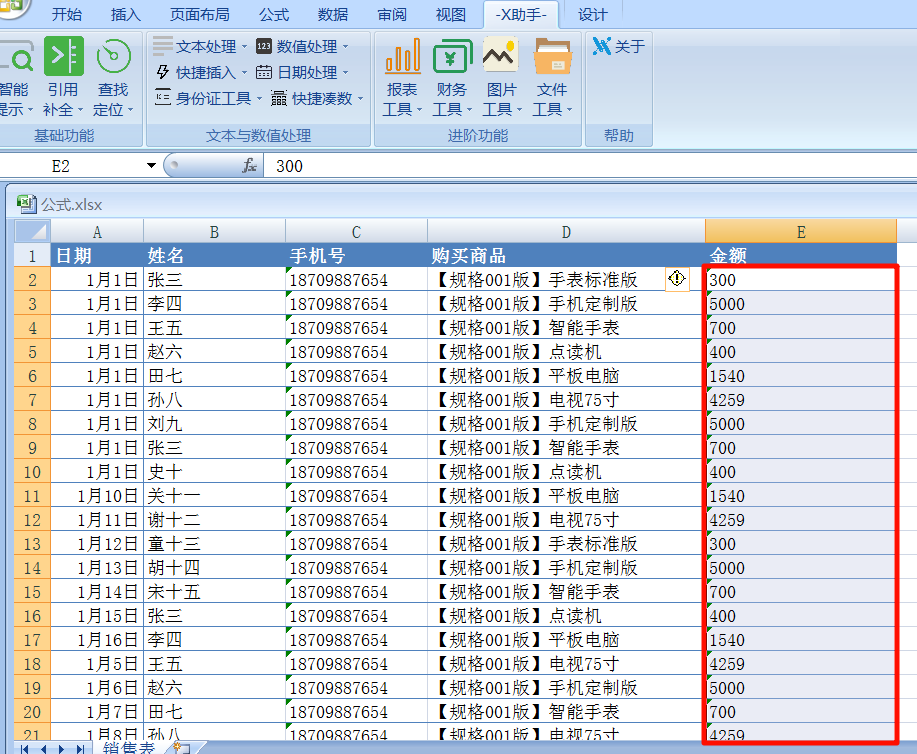The image size is (917, 754).
Task: Click the fx insert function icon
Action: pyautogui.click(x=249, y=166)
